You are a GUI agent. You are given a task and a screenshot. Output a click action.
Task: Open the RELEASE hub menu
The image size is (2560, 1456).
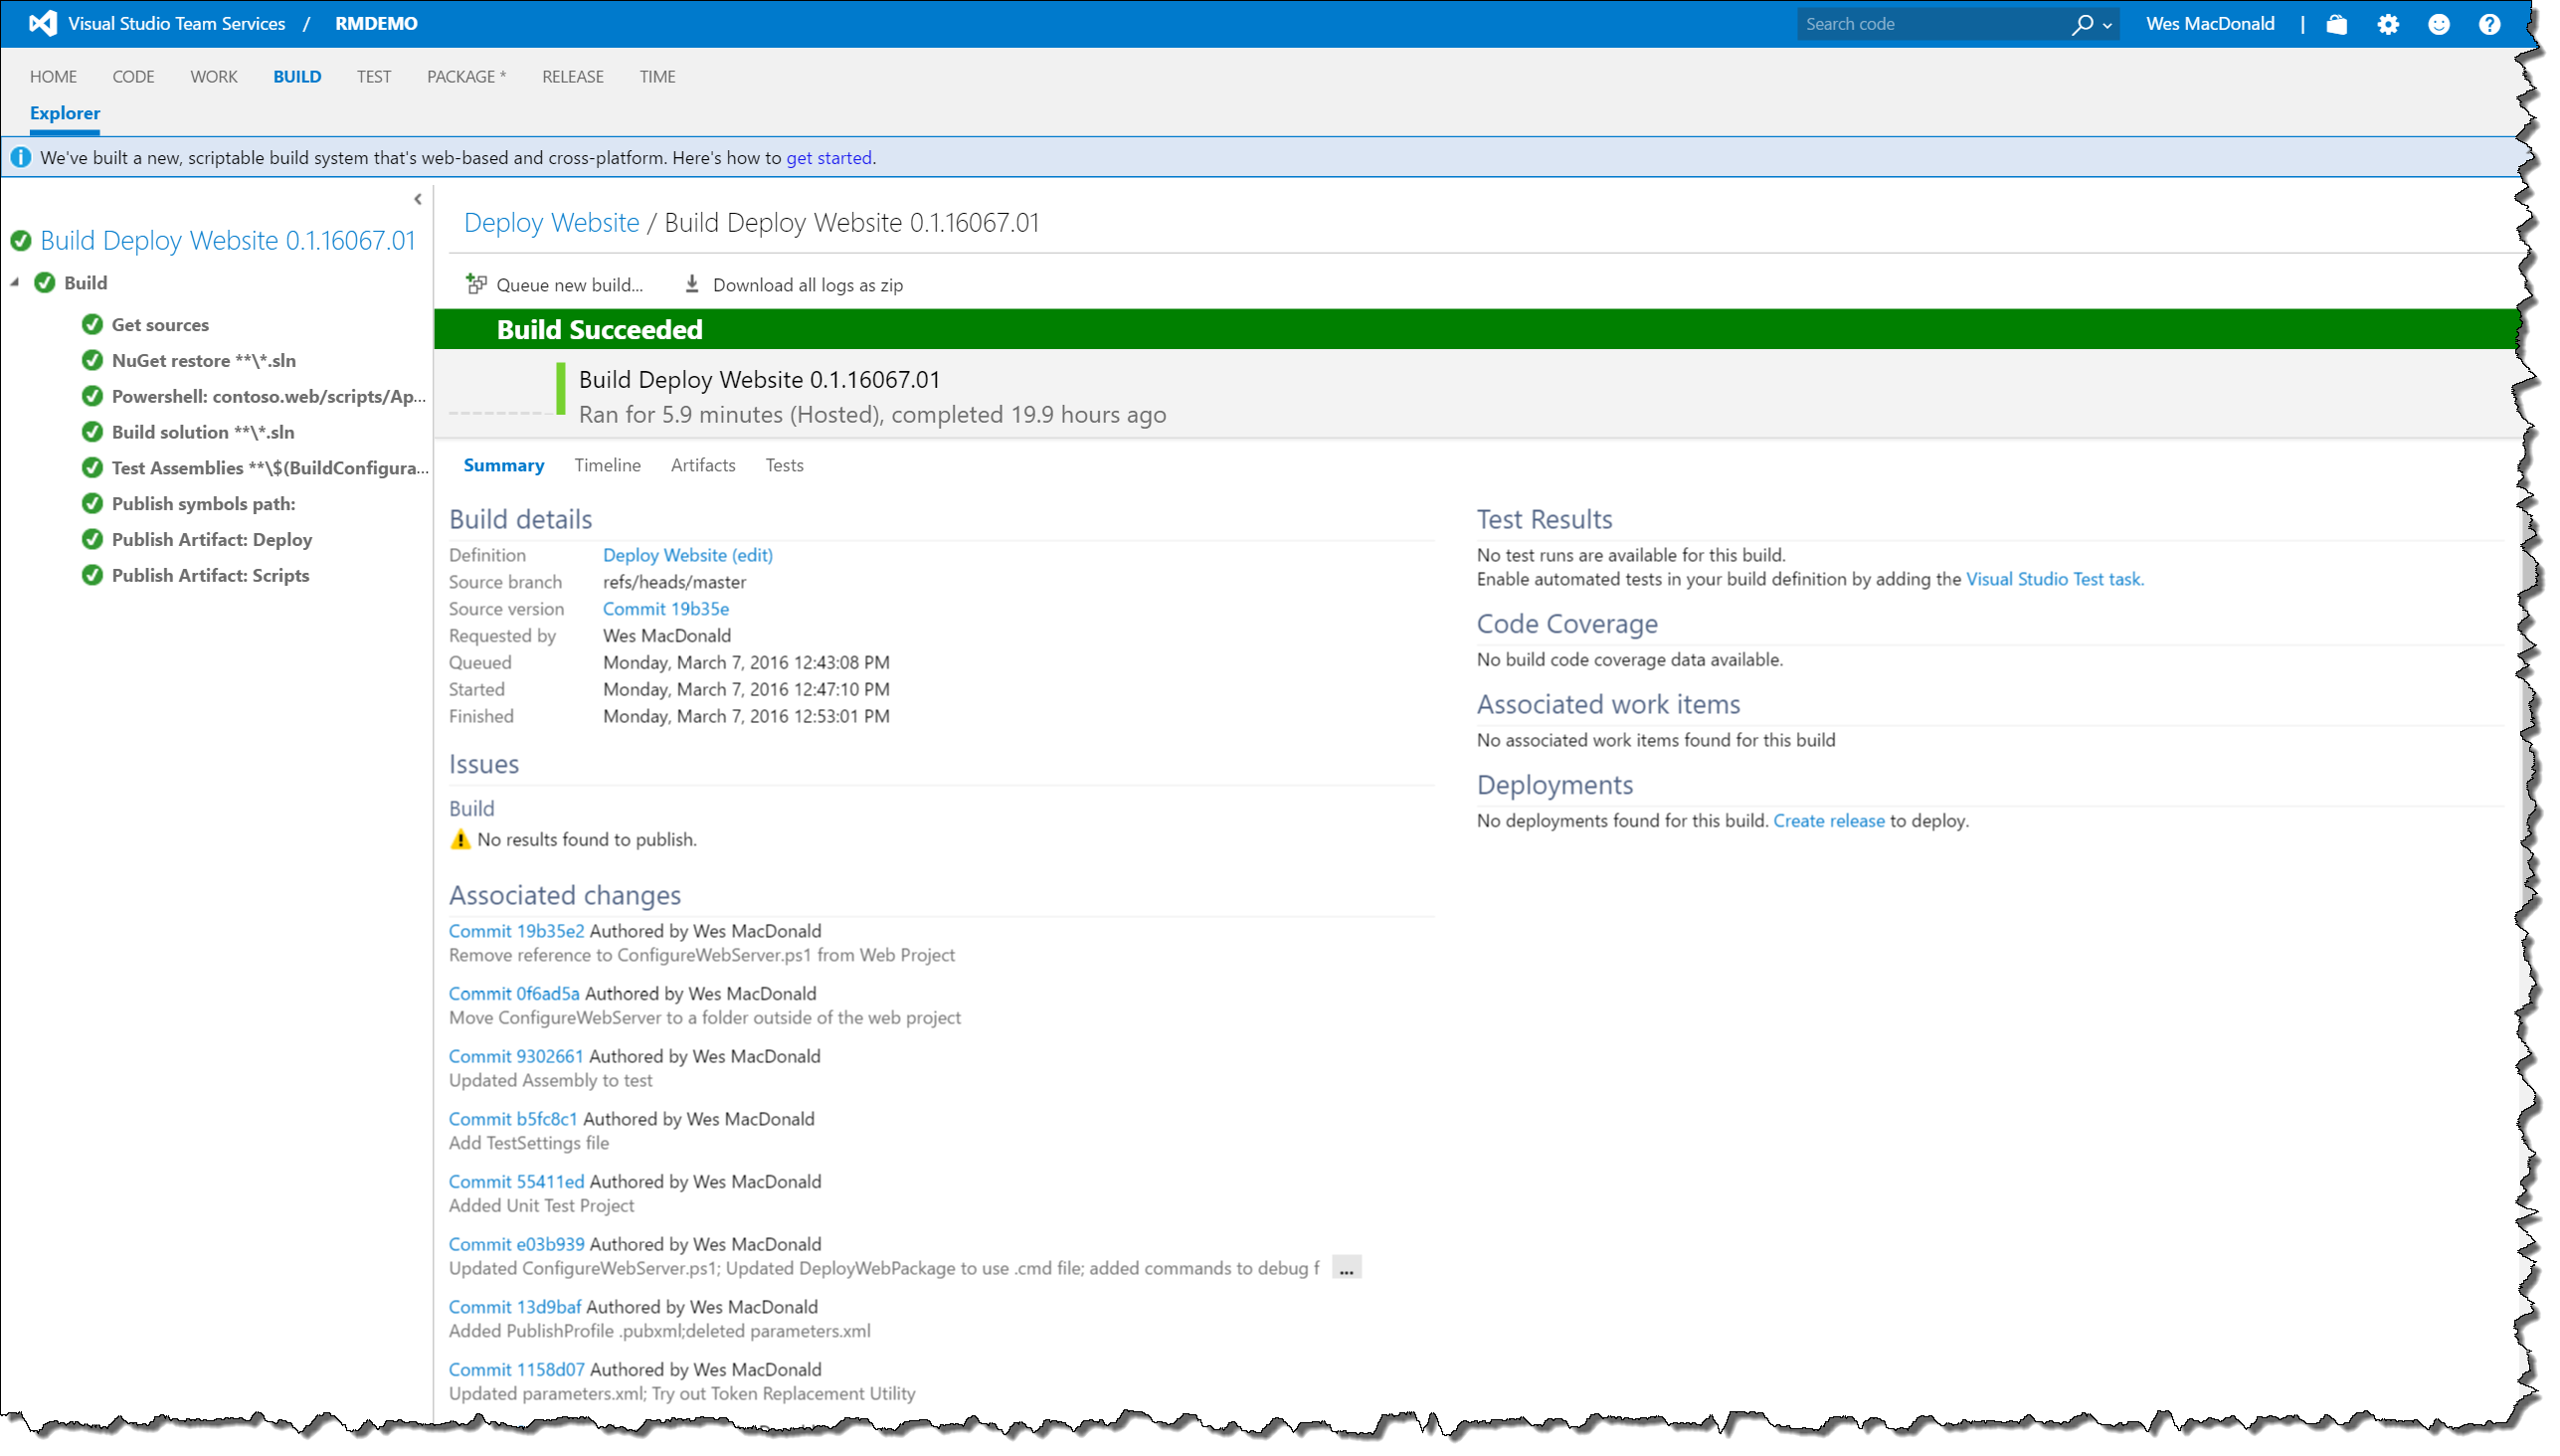[x=572, y=76]
